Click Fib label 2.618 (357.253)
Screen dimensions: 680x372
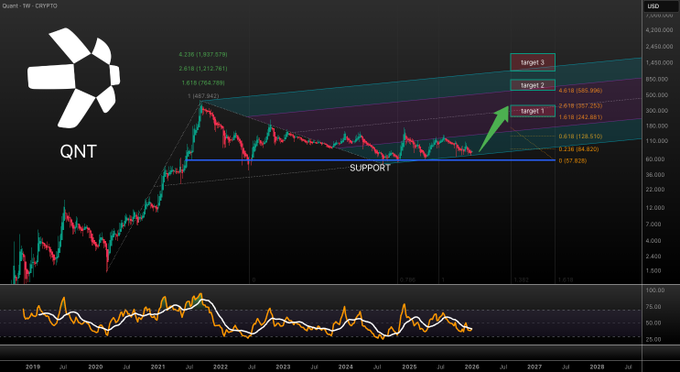click(580, 106)
